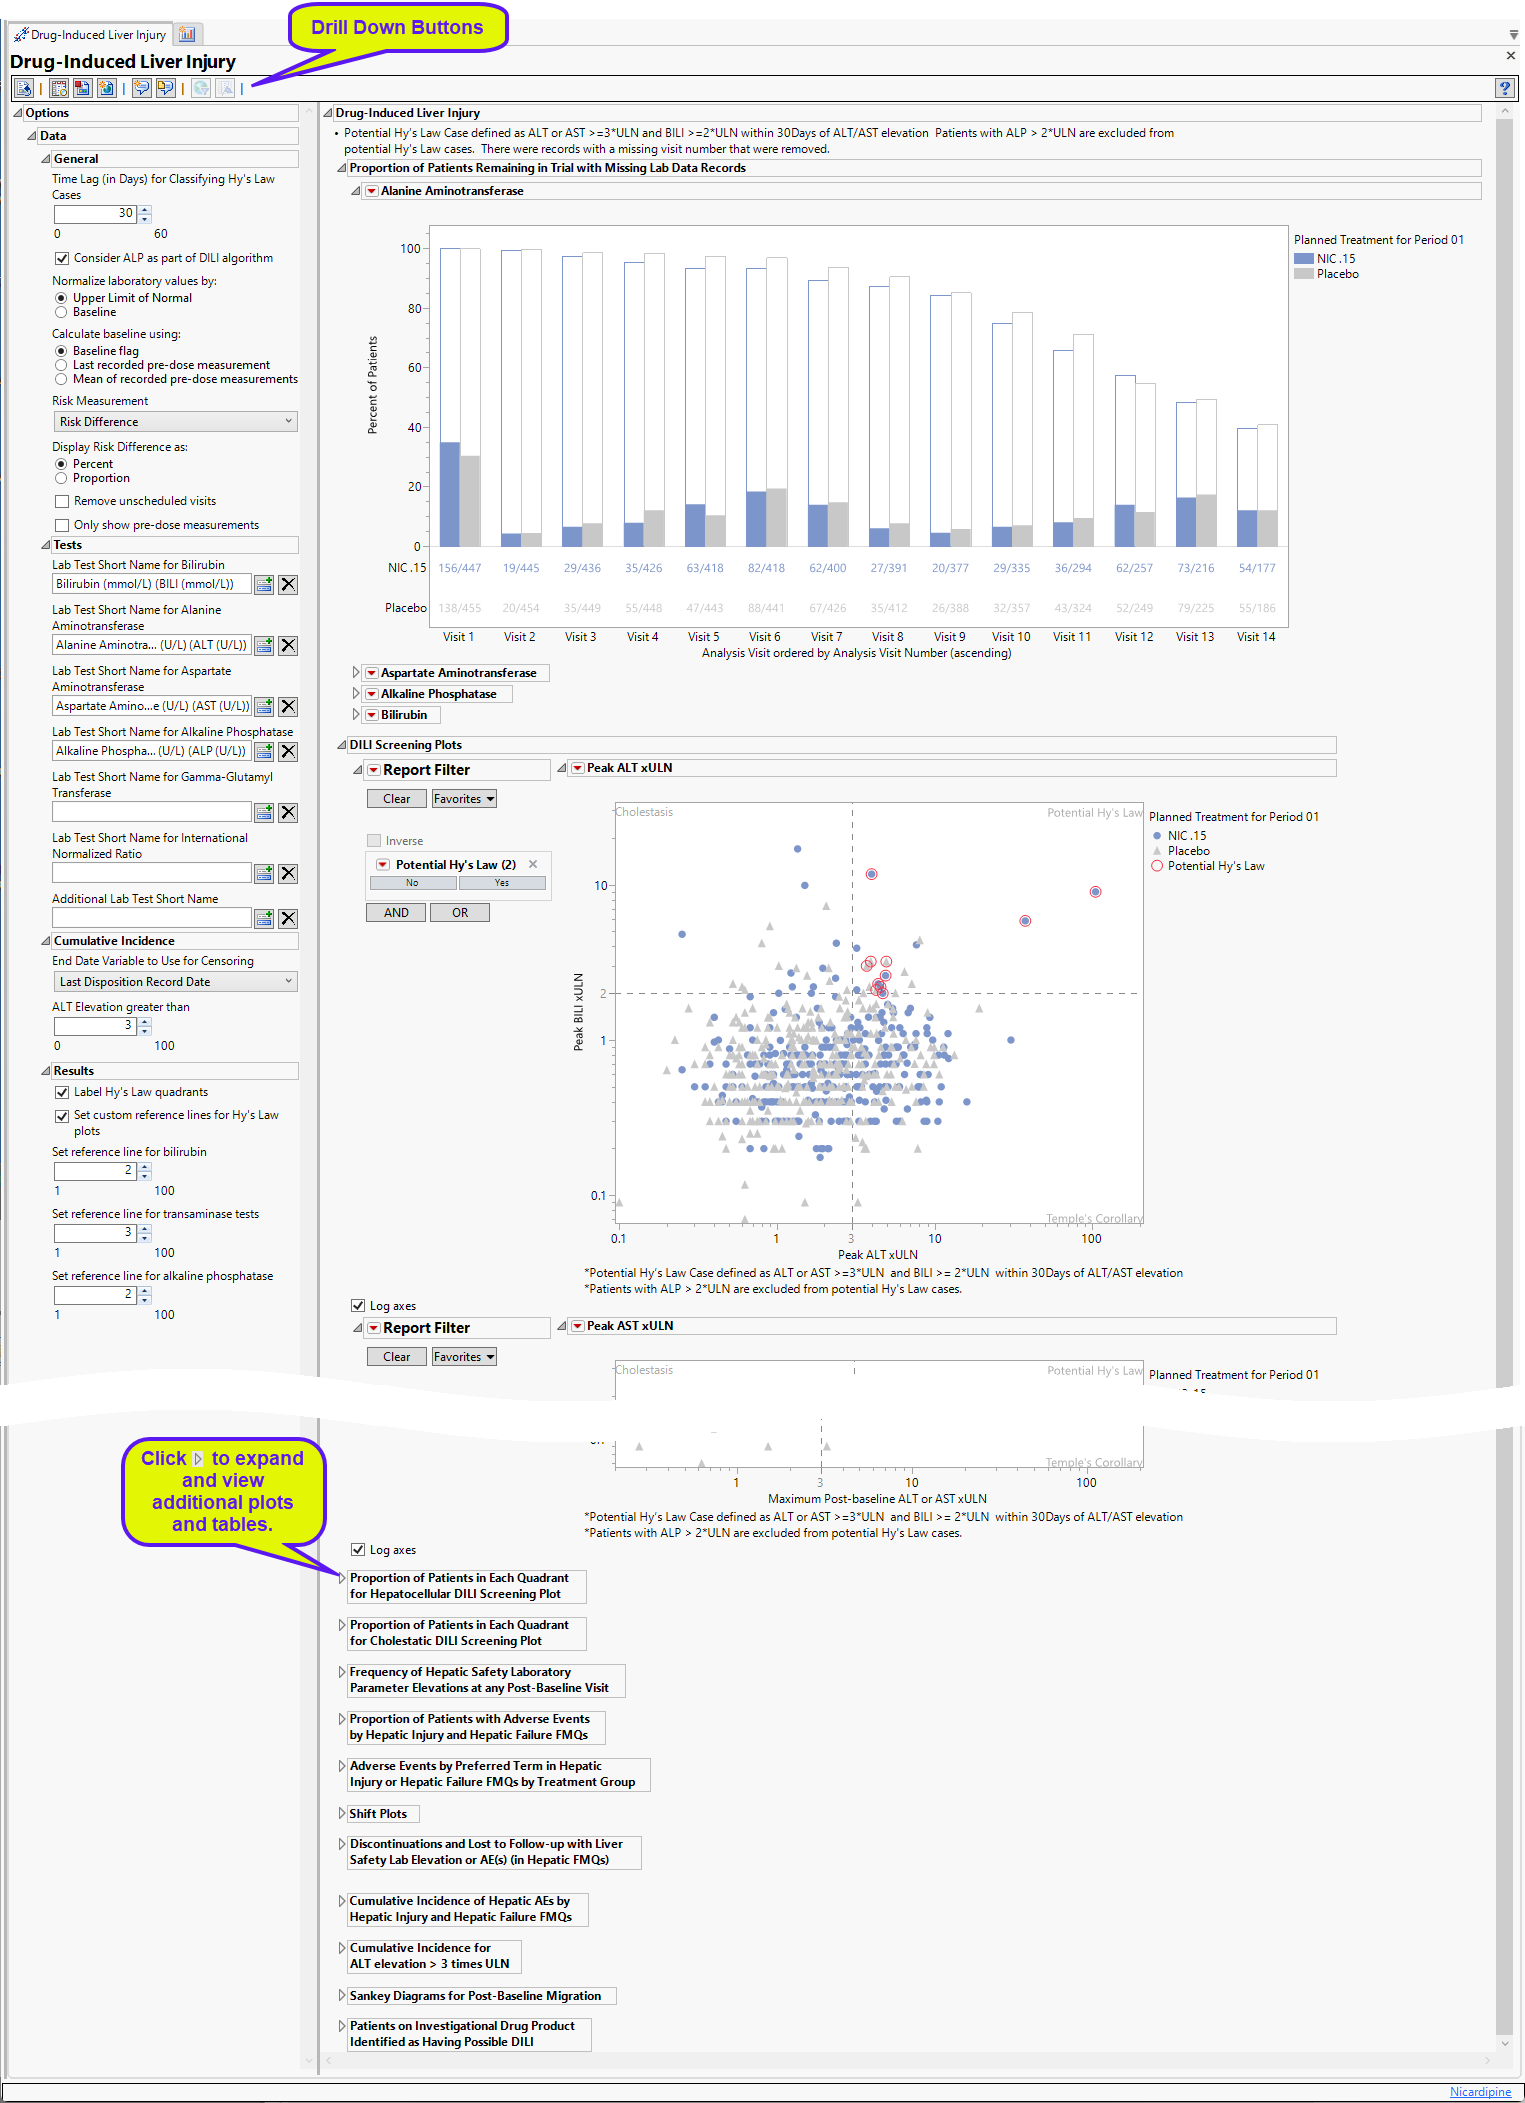Select Yes in Potential Hy's Law filter
The height and width of the screenshot is (2103, 1525).
[502, 883]
